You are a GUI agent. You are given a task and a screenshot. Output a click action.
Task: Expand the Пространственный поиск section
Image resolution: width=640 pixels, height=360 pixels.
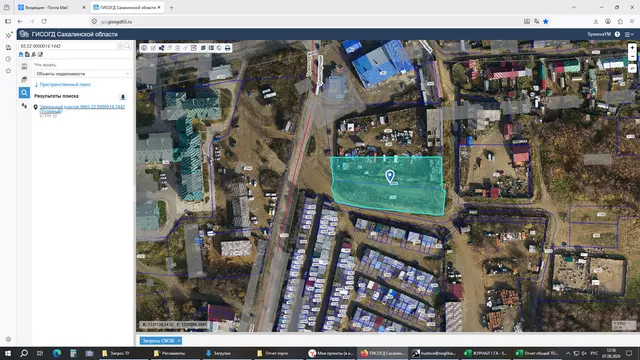(x=62, y=84)
